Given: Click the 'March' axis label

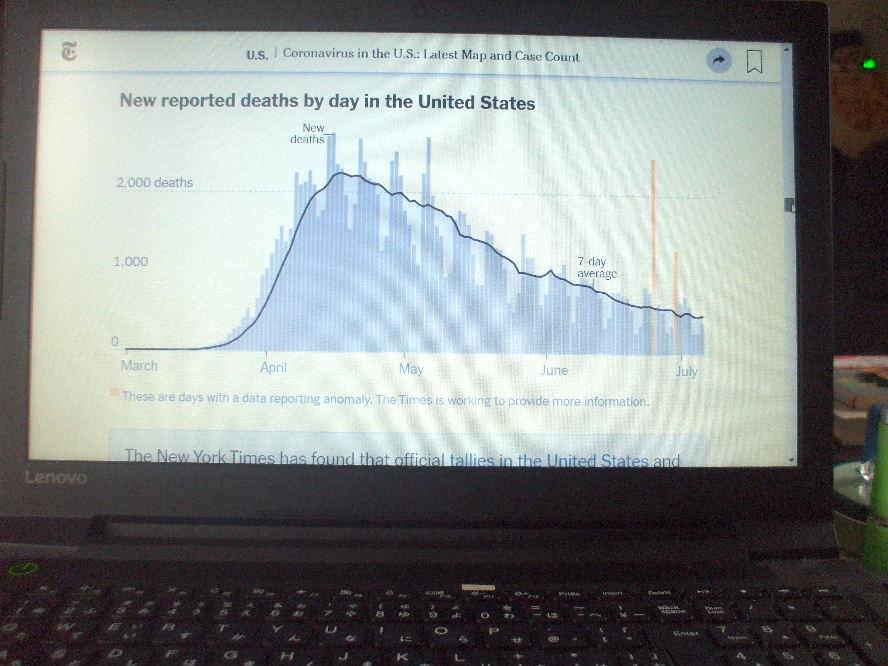Looking at the screenshot, I should (x=139, y=365).
